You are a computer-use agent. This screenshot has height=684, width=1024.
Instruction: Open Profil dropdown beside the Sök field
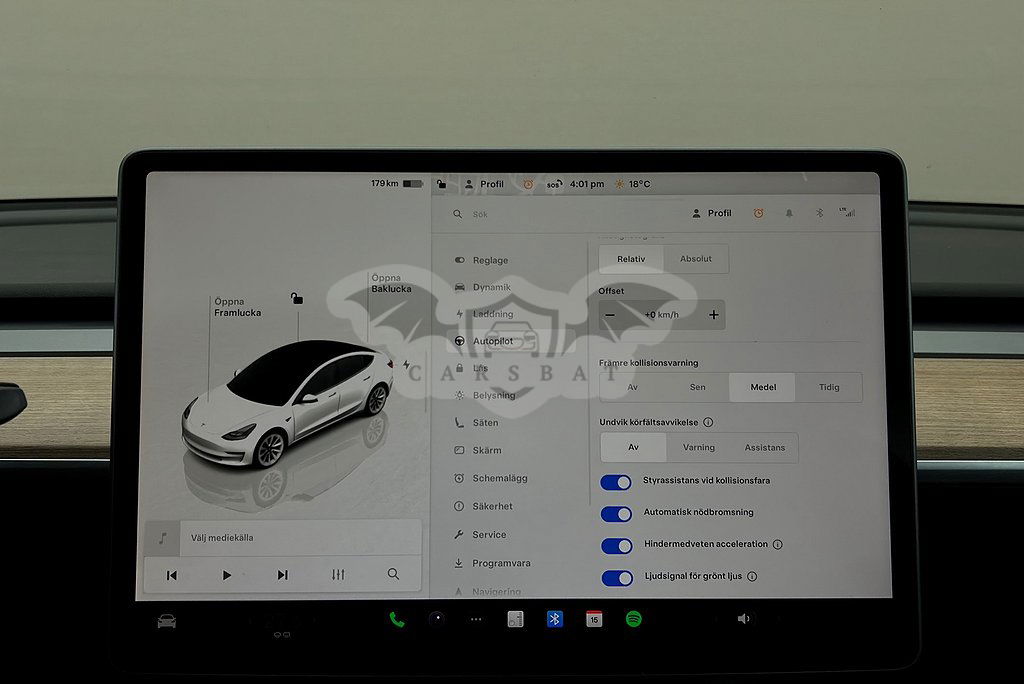click(712, 214)
